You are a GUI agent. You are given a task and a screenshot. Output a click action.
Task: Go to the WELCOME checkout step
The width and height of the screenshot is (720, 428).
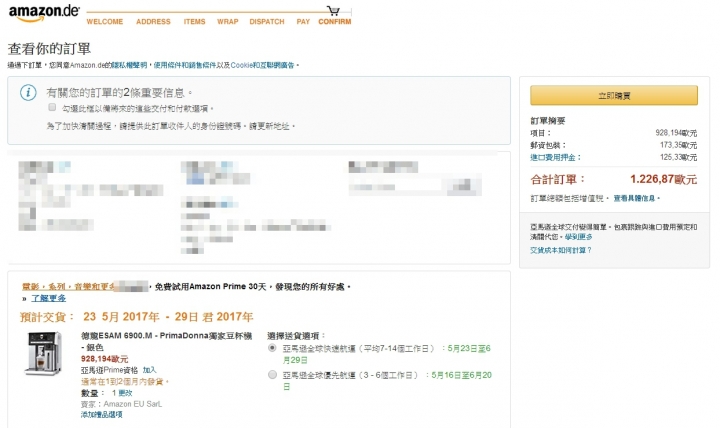[105, 22]
